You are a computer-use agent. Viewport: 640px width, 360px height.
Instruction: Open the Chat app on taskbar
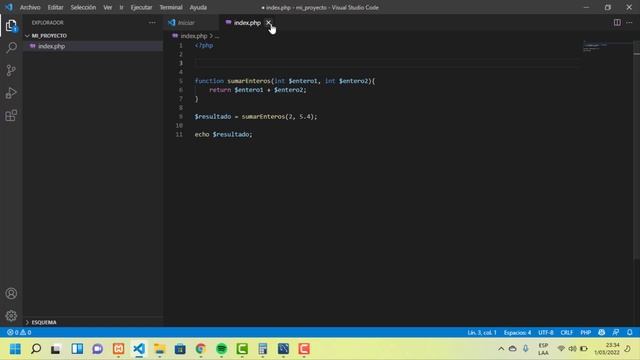click(98, 349)
